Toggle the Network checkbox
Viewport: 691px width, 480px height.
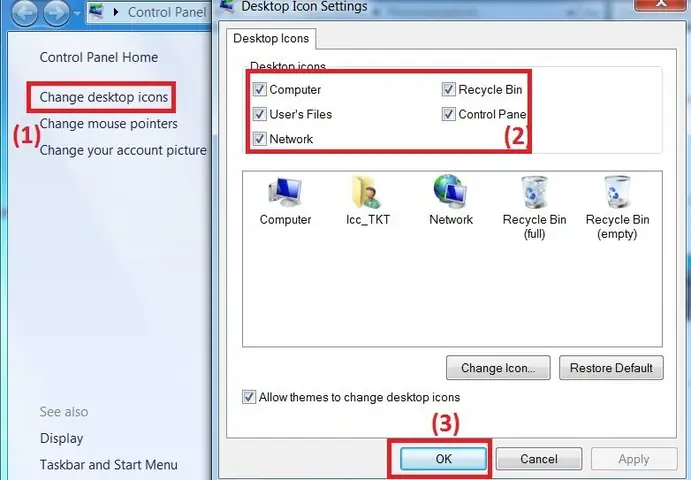coord(260,139)
